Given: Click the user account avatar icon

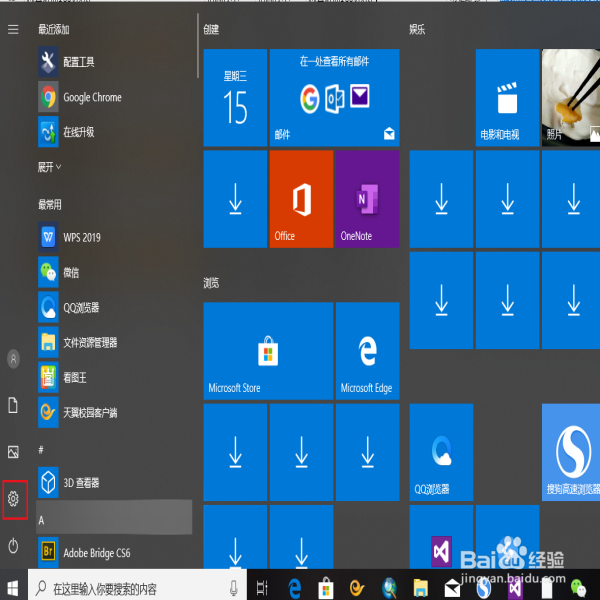Looking at the screenshot, I should coord(13,359).
